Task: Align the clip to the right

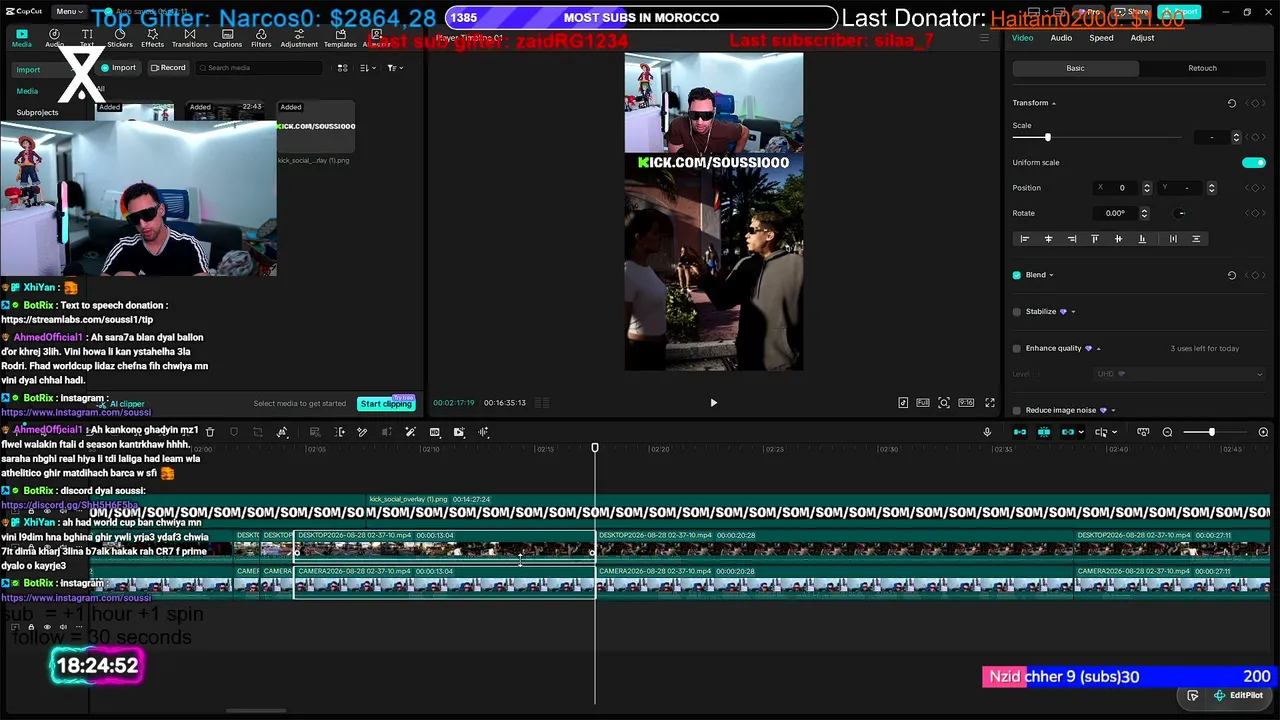Action: [x=1072, y=239]
